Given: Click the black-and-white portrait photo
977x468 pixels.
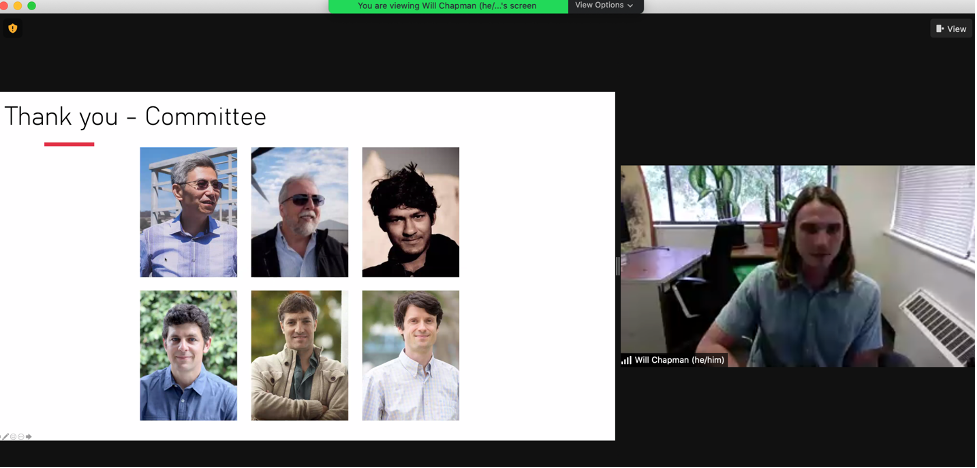Looking at the screenshot, I should (411, 212).
